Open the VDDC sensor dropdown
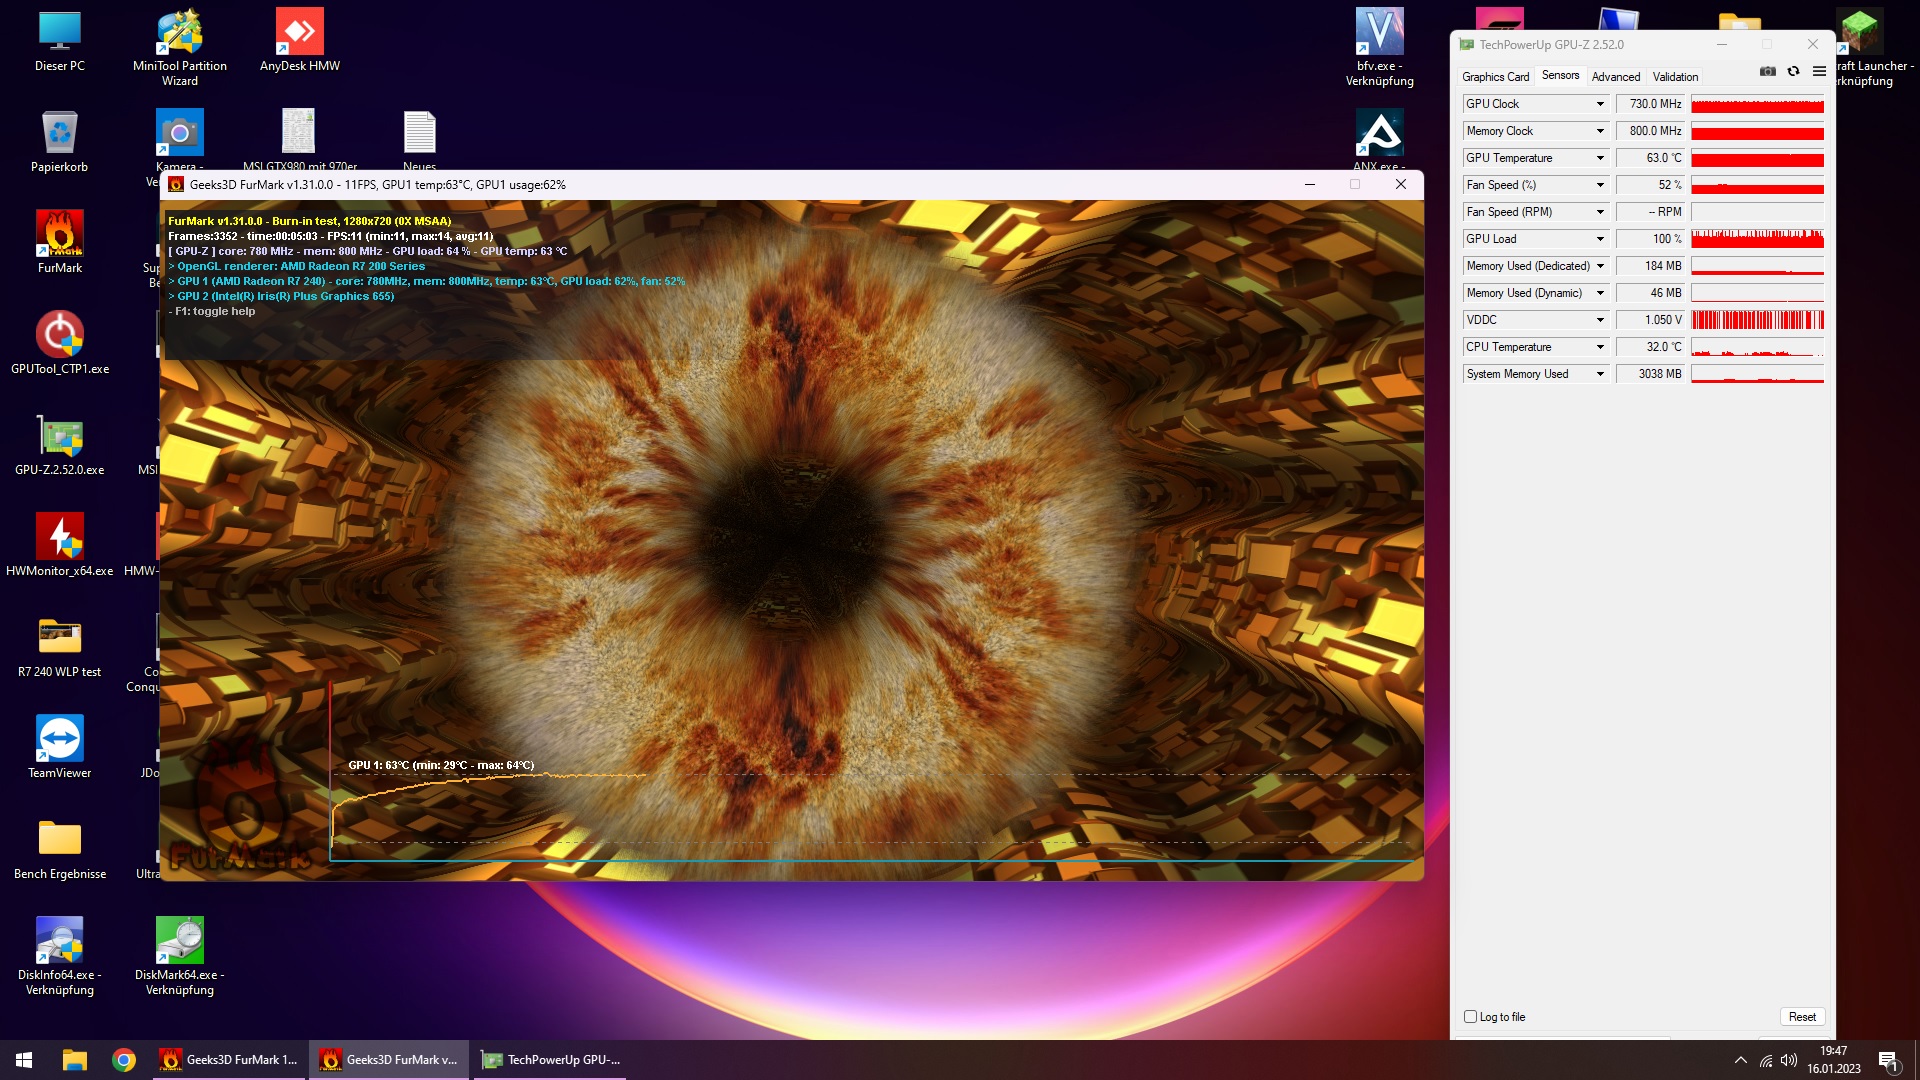This screenshot has height=1080, width=1920. 1600,320
